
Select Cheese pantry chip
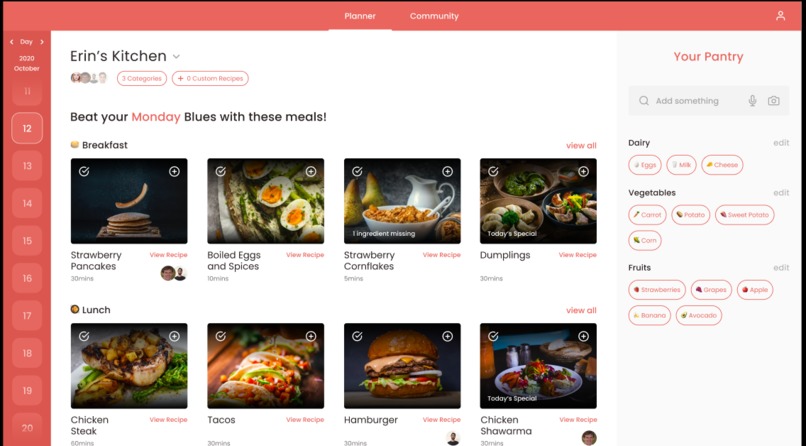(722, 165)
